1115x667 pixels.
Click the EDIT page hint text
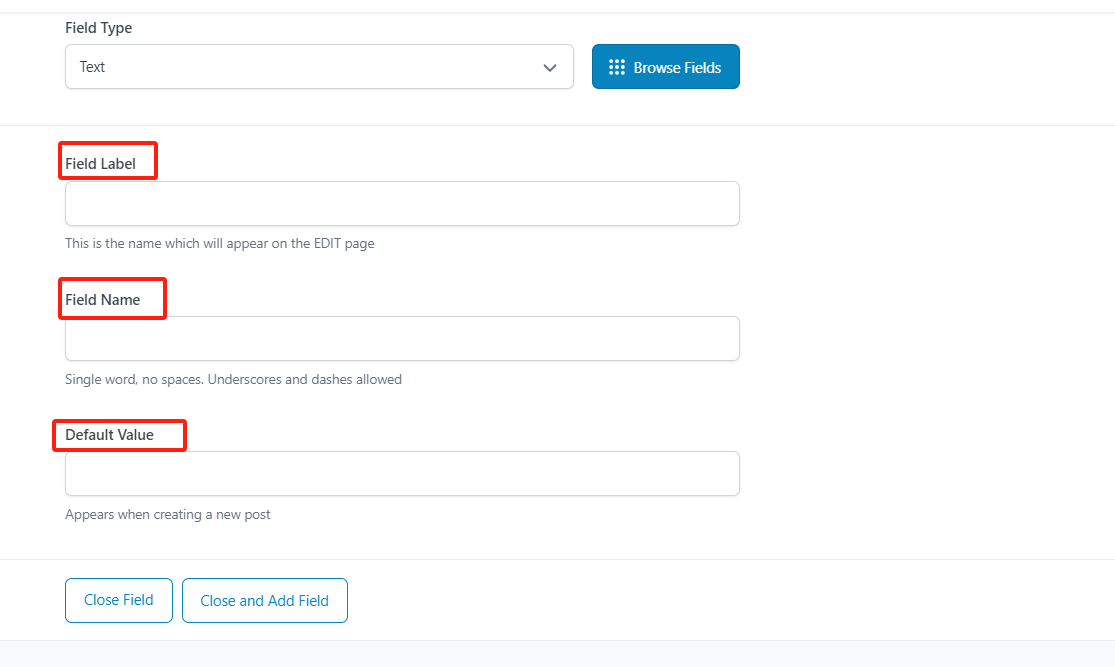tap(219, 243)
